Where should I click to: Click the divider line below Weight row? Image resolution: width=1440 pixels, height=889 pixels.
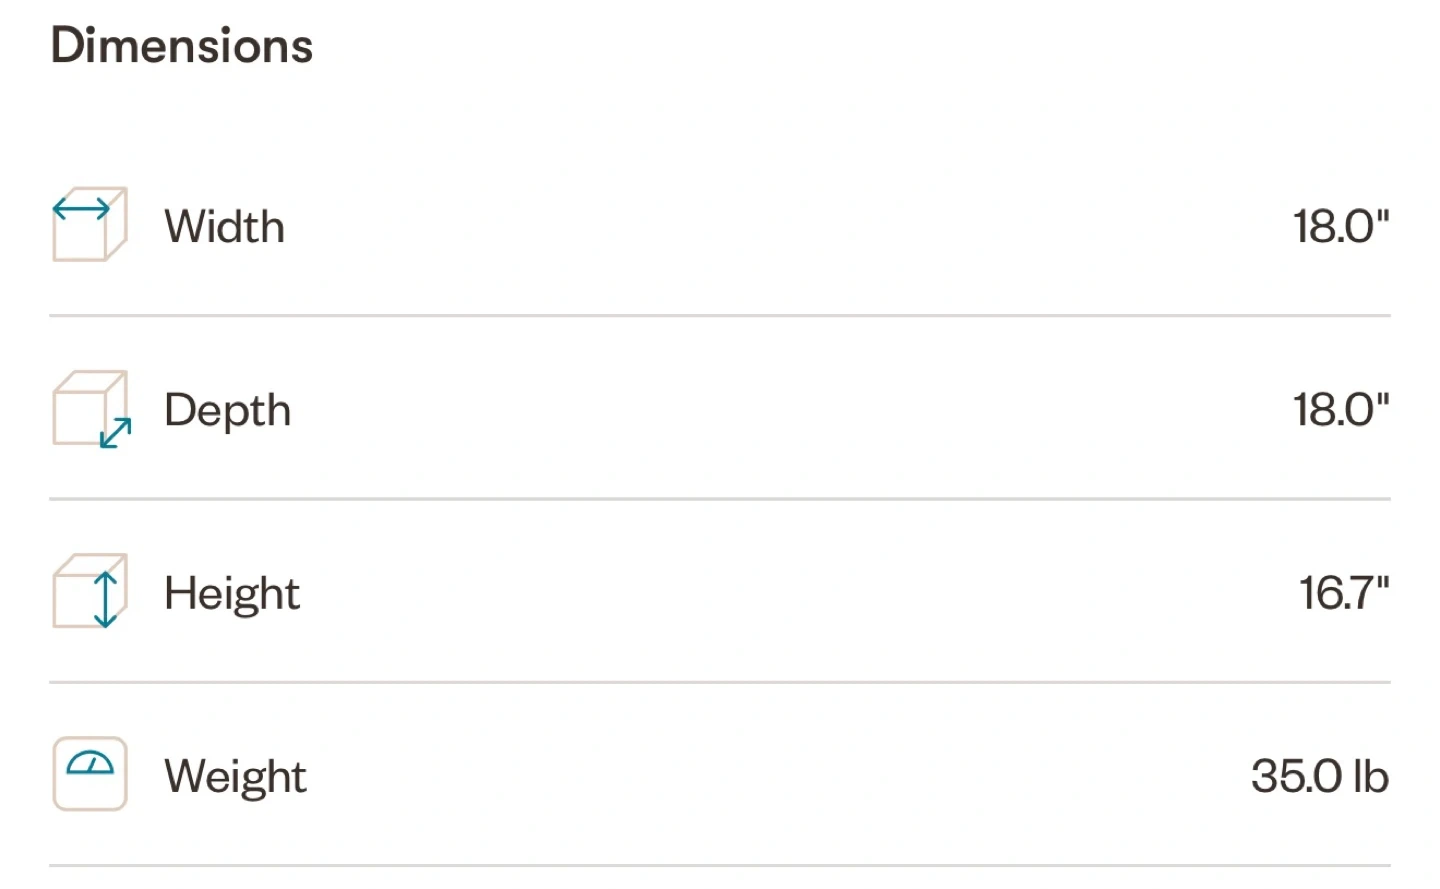(720, 866)
